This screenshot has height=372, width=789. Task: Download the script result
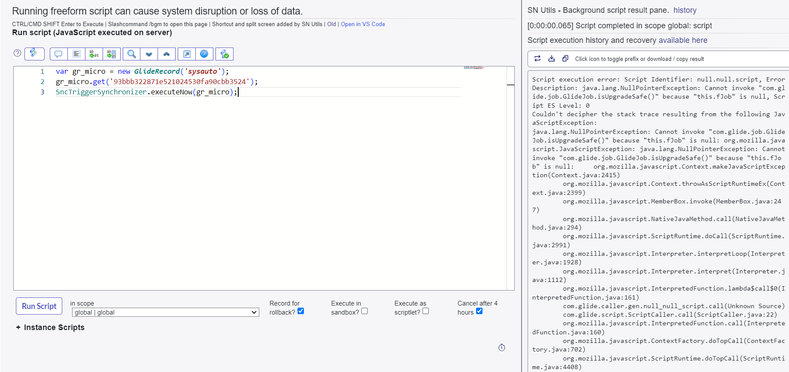[x=551, y=59]
